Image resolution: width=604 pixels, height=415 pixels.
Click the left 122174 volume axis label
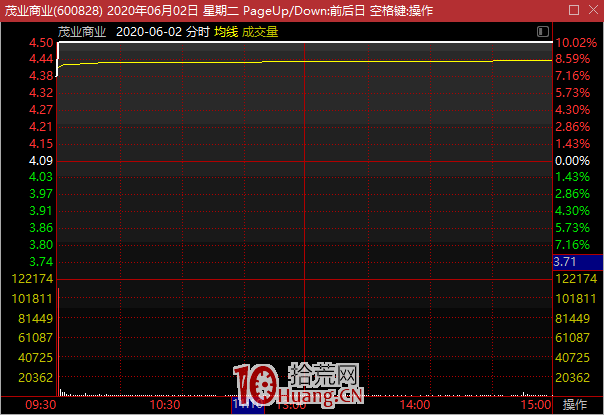tap(32, 279)
